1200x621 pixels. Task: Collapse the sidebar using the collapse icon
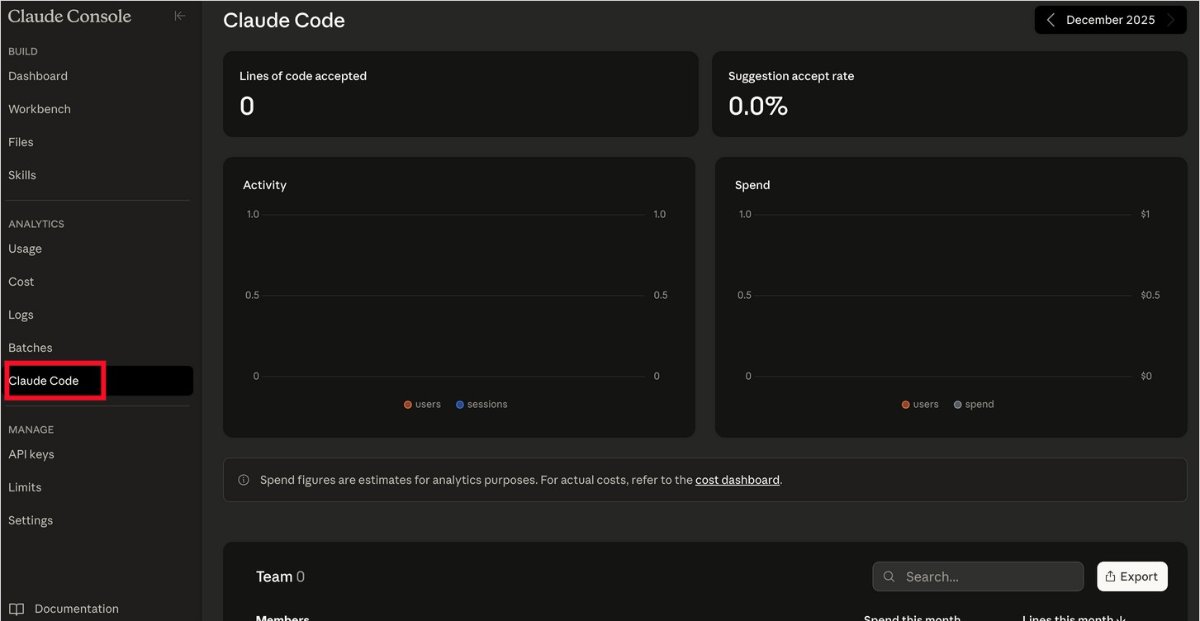(180, 16)
